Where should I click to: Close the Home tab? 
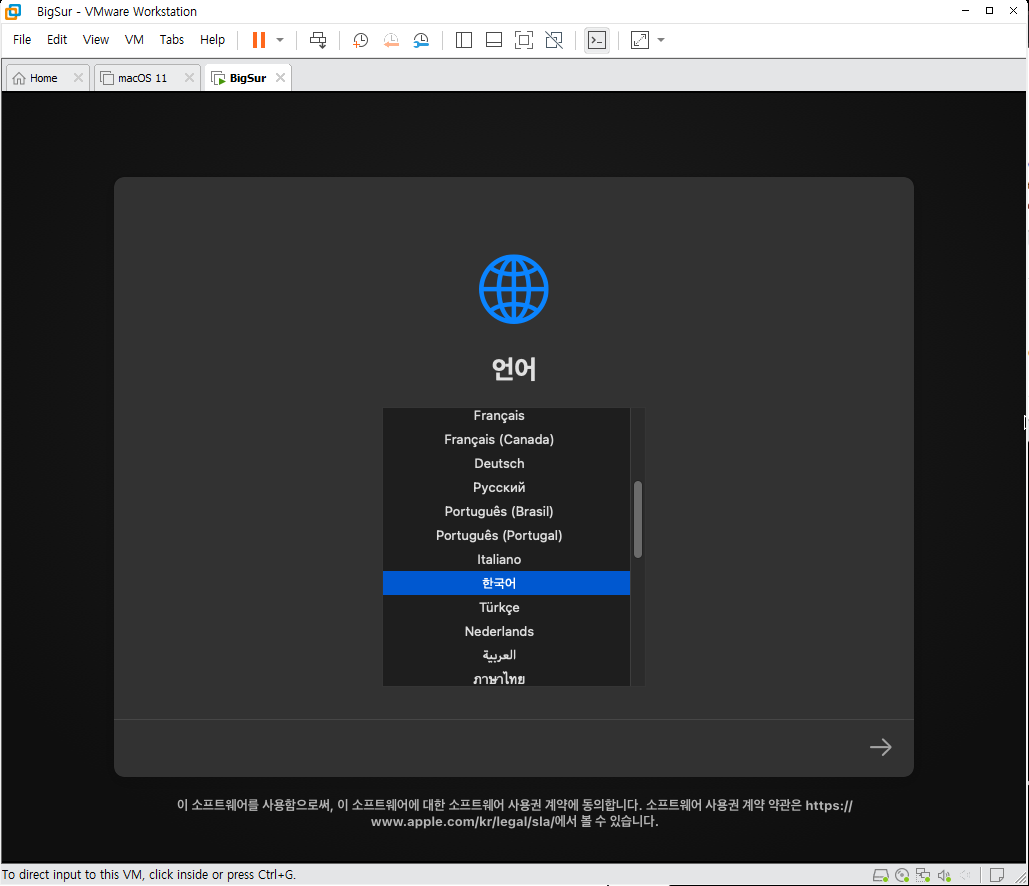click(78, 78)
